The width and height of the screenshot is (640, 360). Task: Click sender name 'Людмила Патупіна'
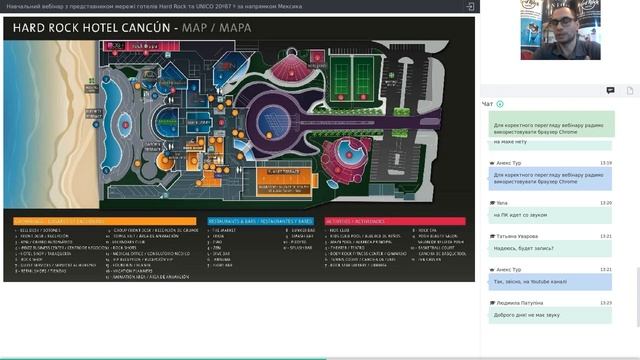pos(520,303)
